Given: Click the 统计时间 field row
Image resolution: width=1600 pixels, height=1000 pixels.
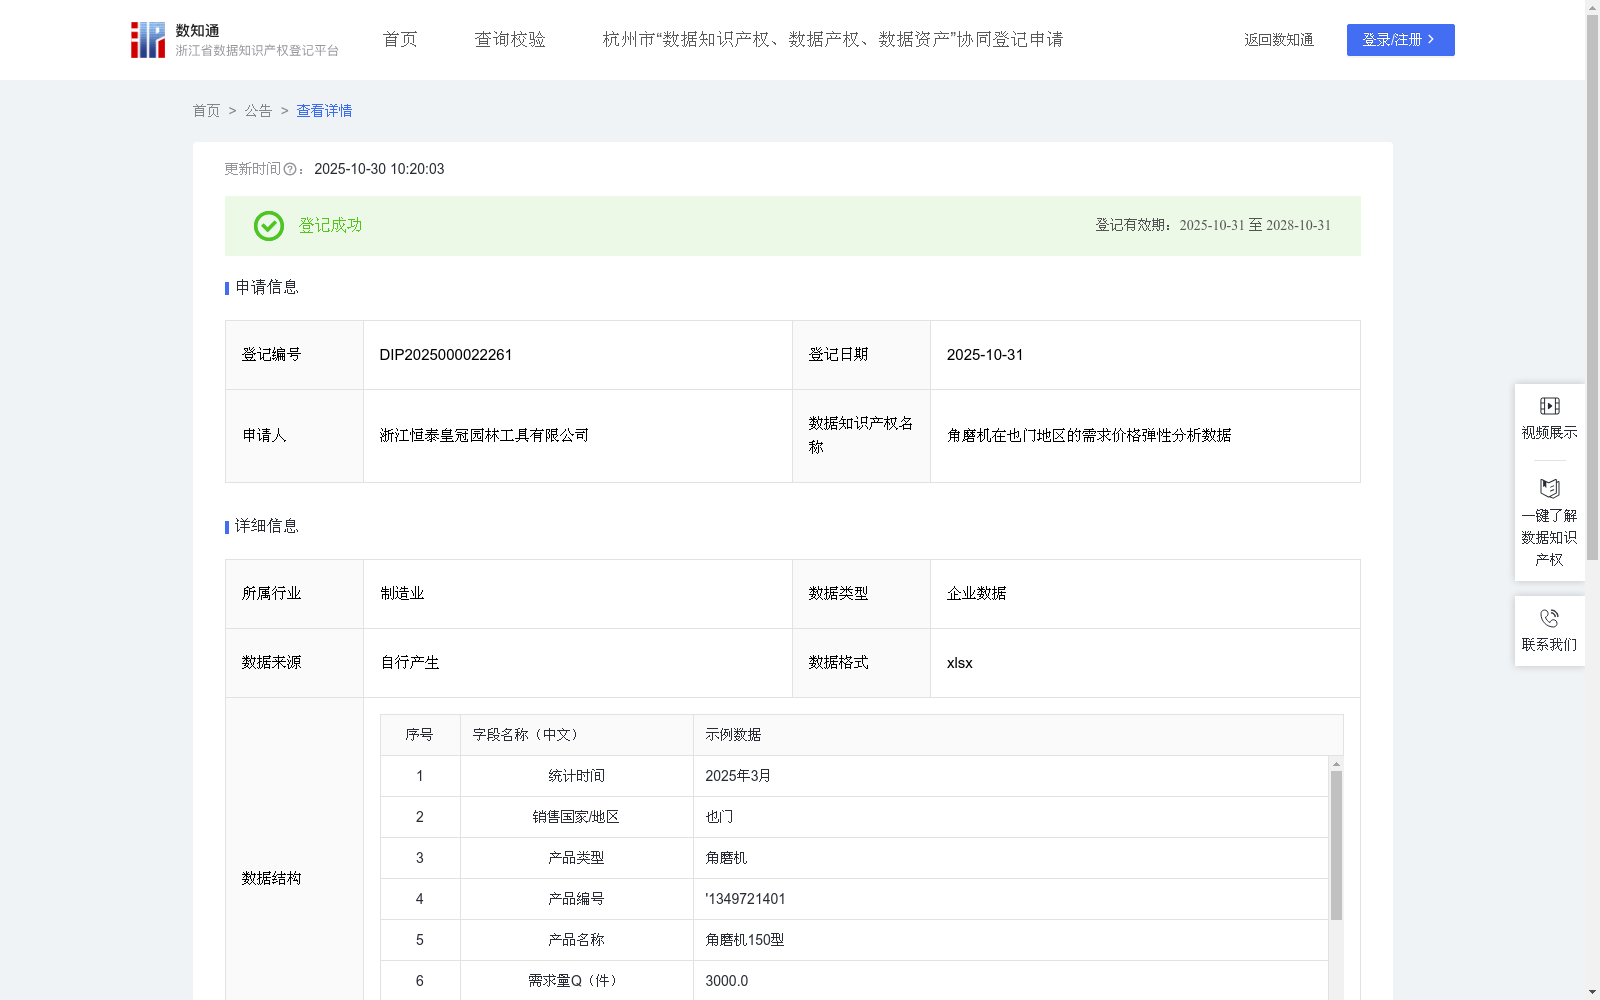Looking at the screenshot, I should 855,776.
